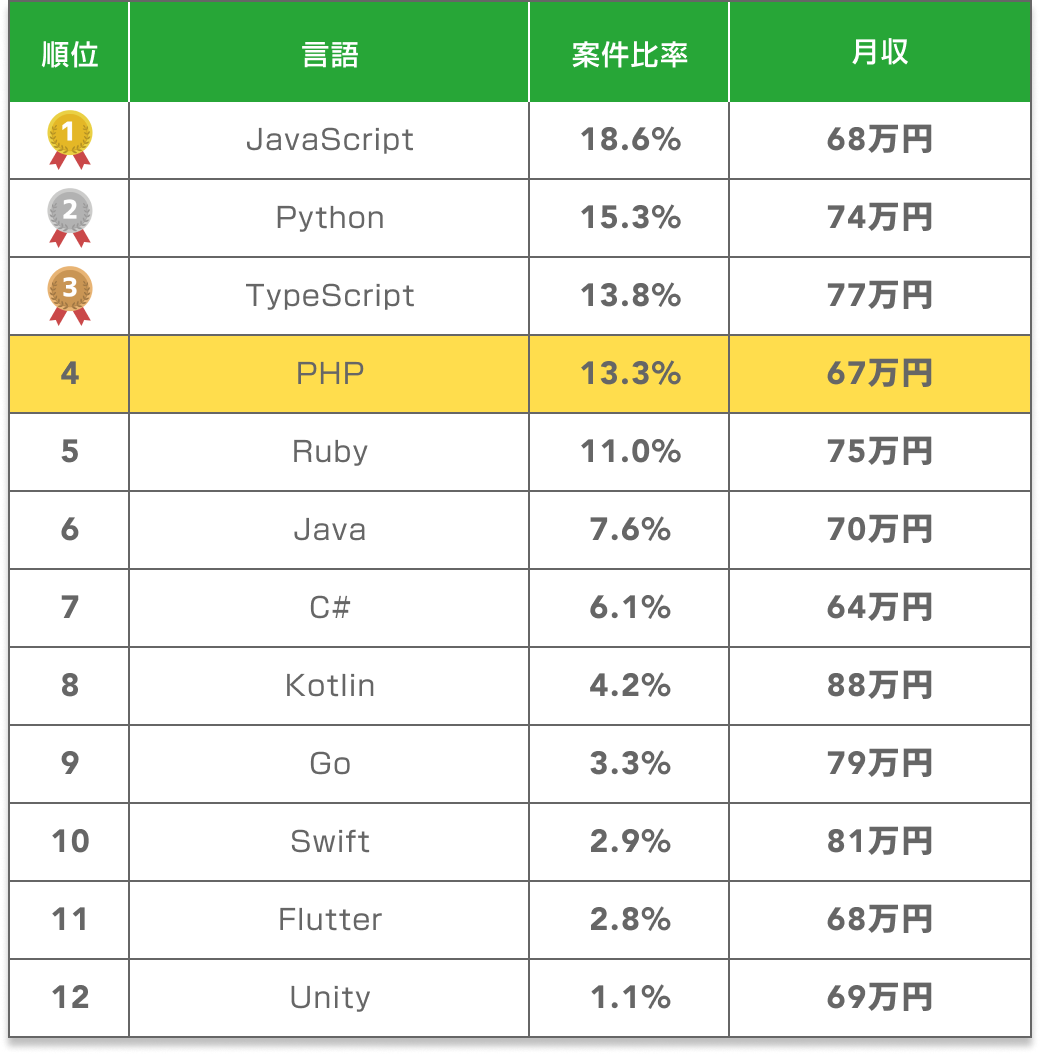This screenshot has height=1054, width=1040.
Task: Click the Flutter language cell
Action: point(330,920)
